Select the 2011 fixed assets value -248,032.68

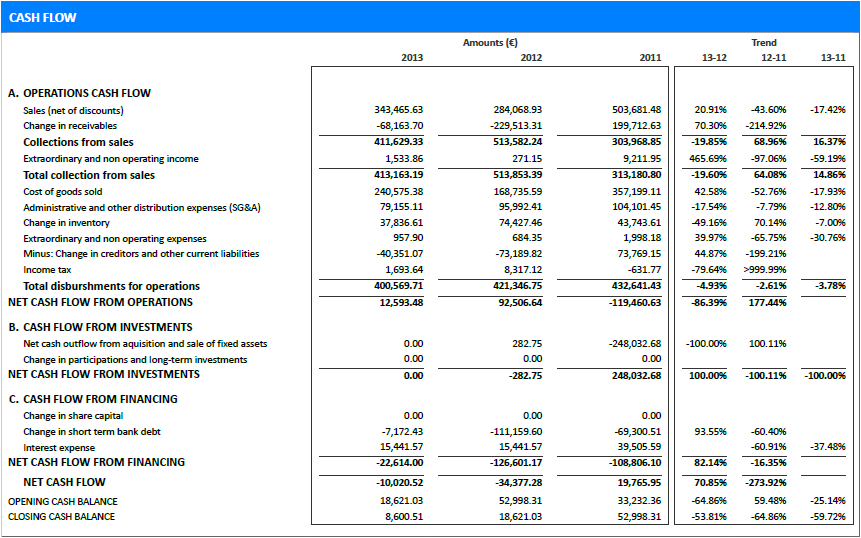pyautogui.click(x=635, y=344)
